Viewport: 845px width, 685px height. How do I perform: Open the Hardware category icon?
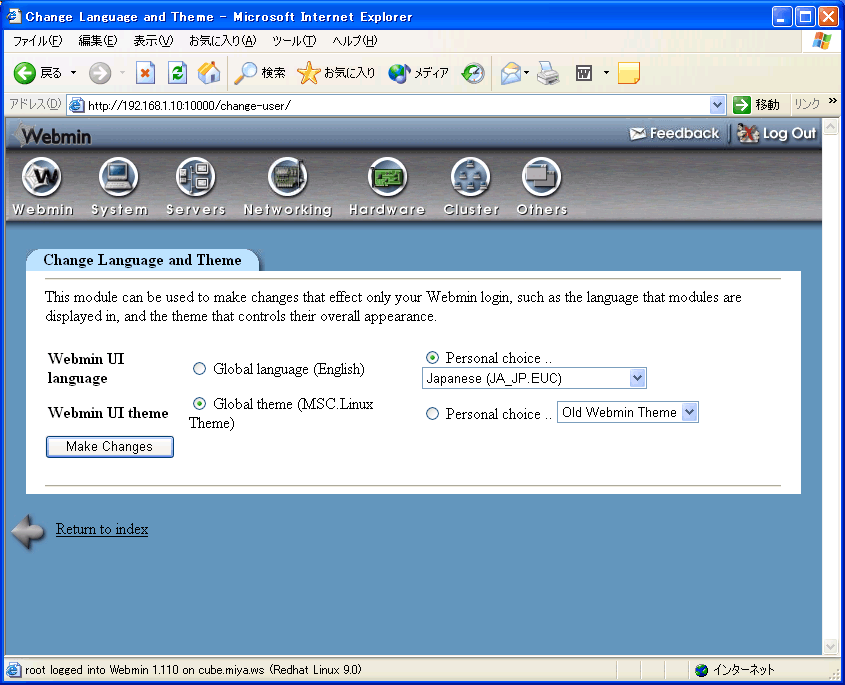click(x=387, y=177)
